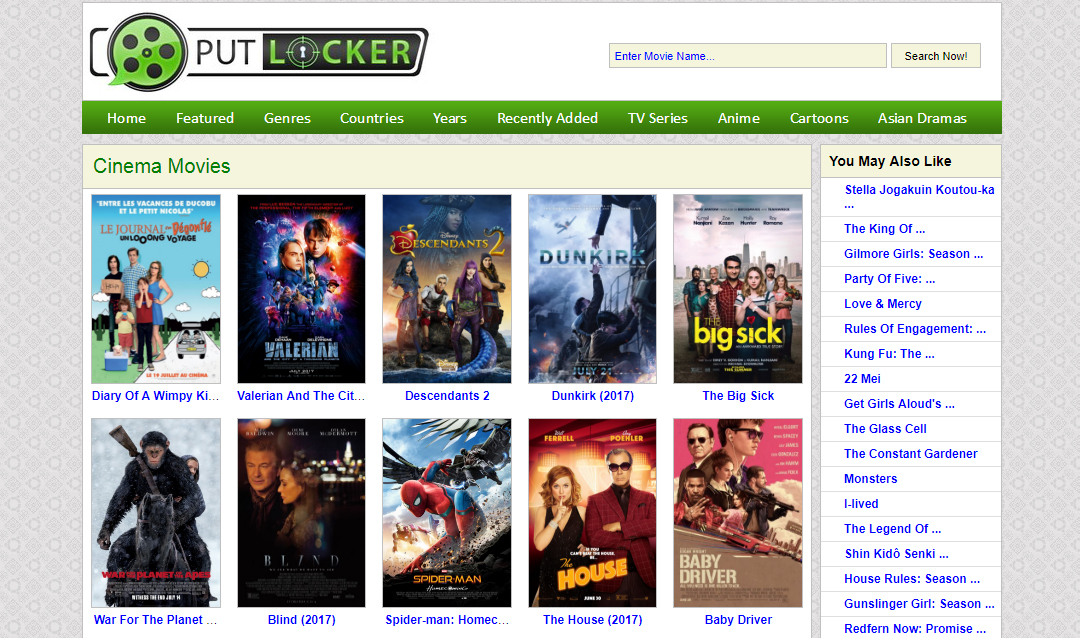The image size is (1080, 638).
Task: Go to the Cartoons section
Action: [x=818, y=117]
